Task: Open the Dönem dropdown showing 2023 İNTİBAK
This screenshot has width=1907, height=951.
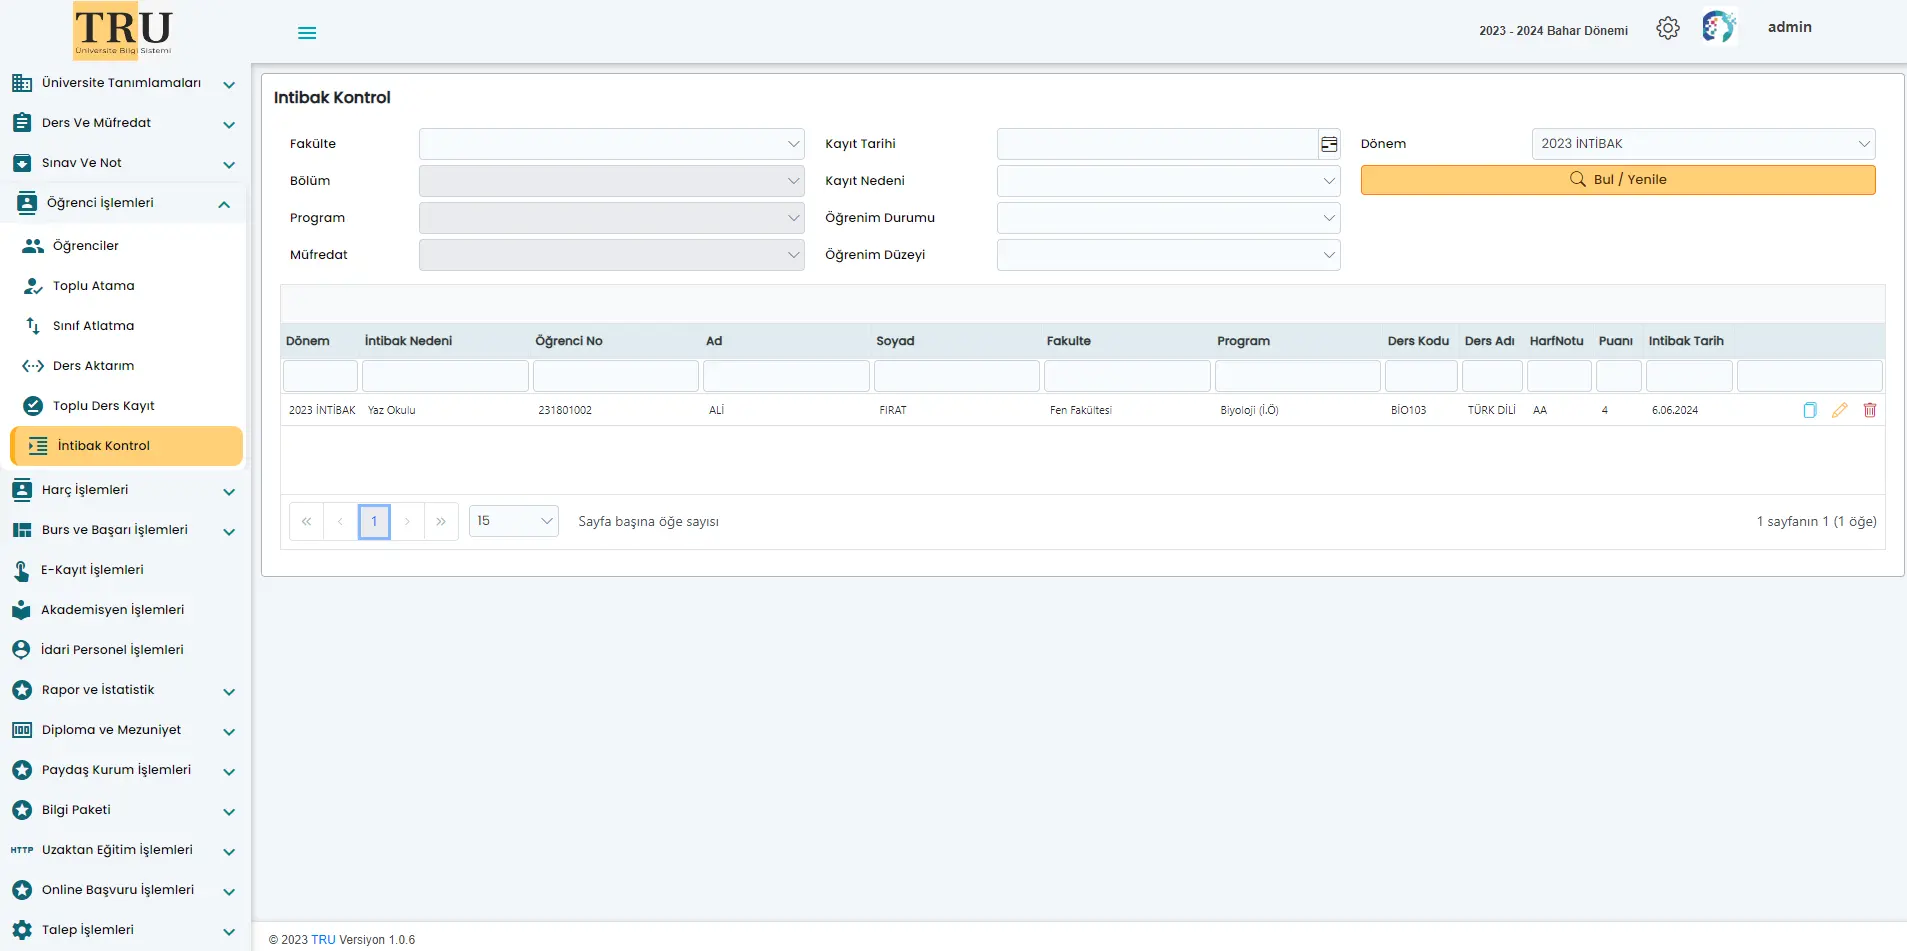Action: click(x=1702, y=144)
